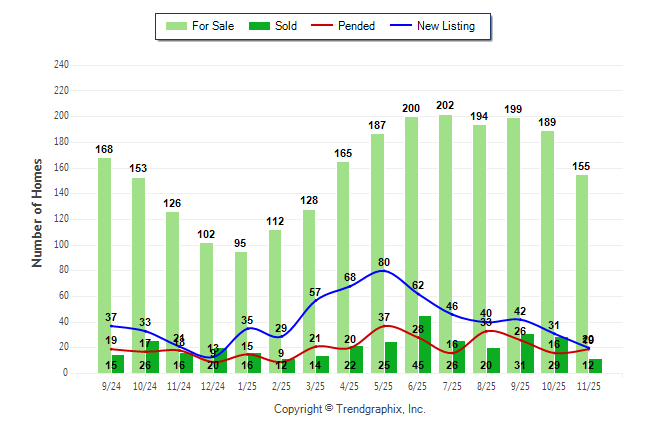Click the Copyright Trendgraphix, Inc. text

349,409
